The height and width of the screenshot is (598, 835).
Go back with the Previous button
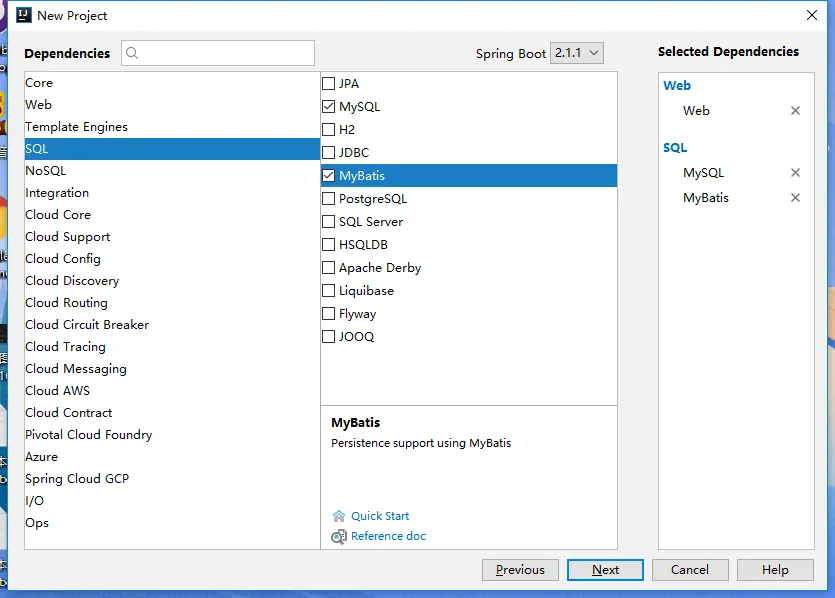pyautogui.click(x=520, y=570)
